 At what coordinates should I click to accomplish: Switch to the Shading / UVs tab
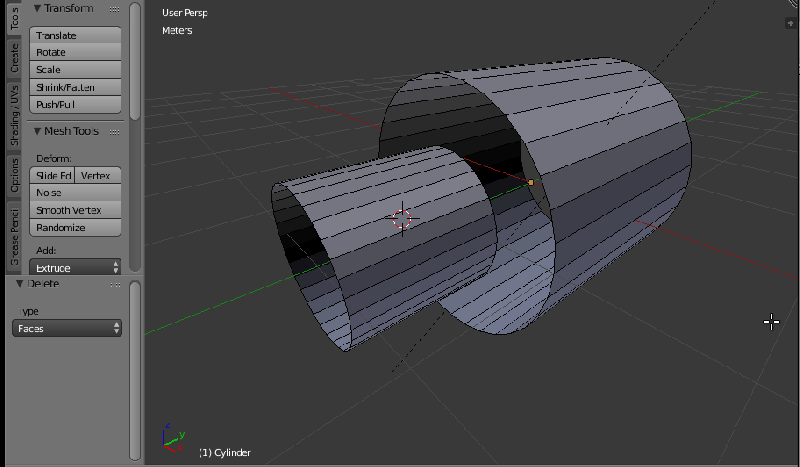tap(14, 115)
